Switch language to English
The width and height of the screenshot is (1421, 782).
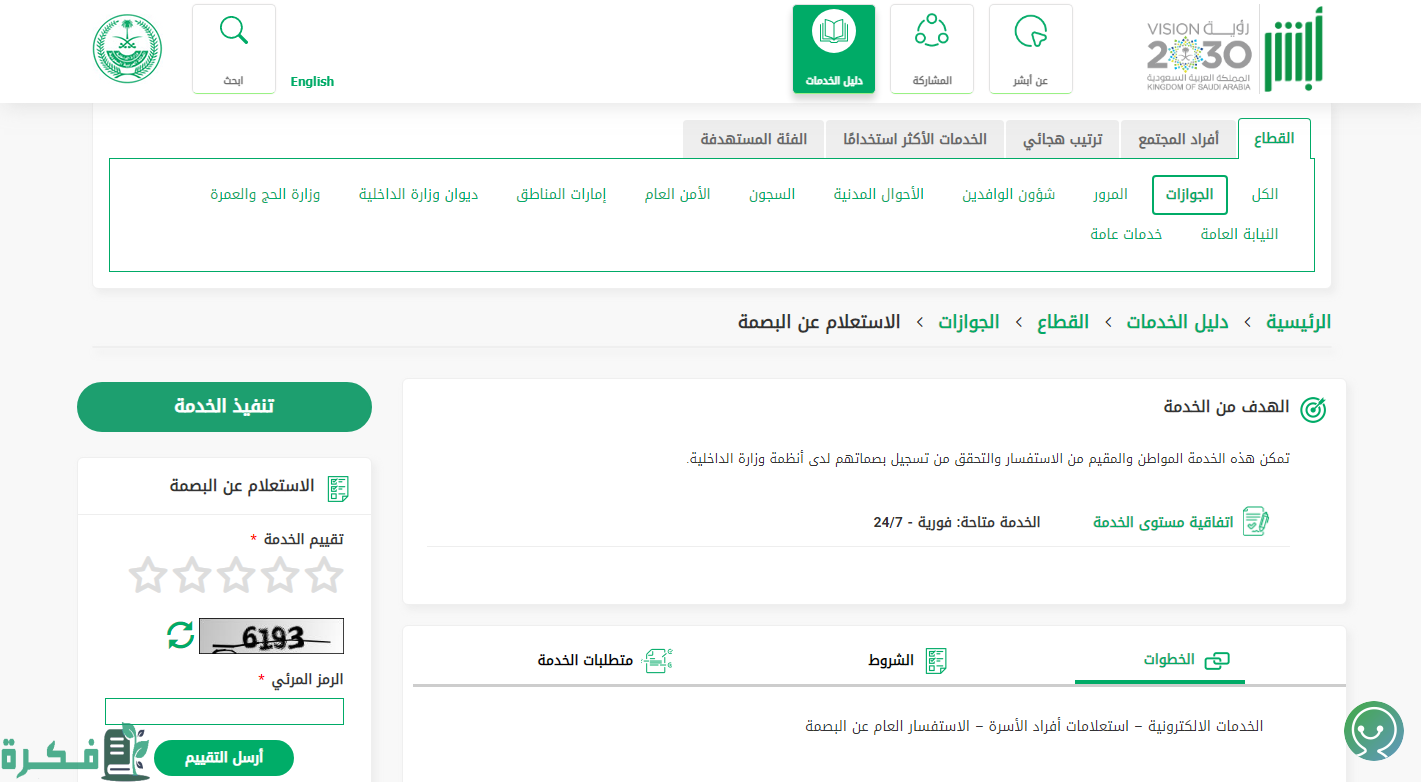point(312,82)
